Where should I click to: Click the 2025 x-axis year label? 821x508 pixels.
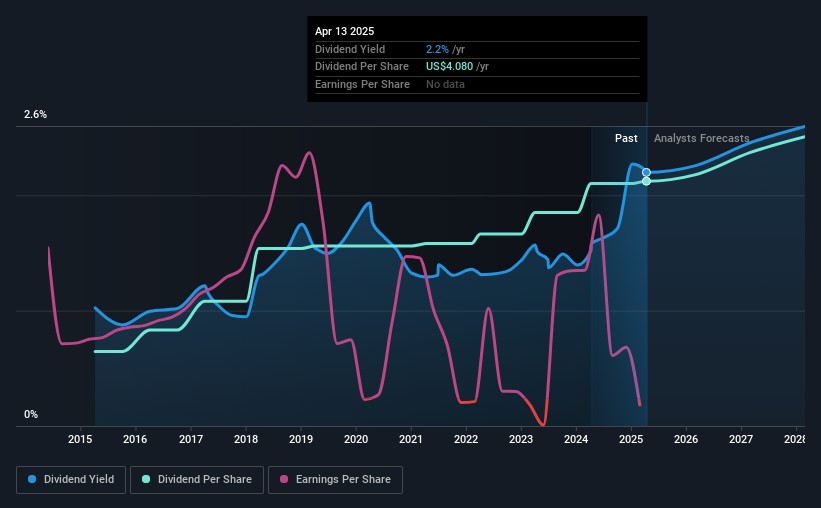pyautogui.click(x=631, y=440)
